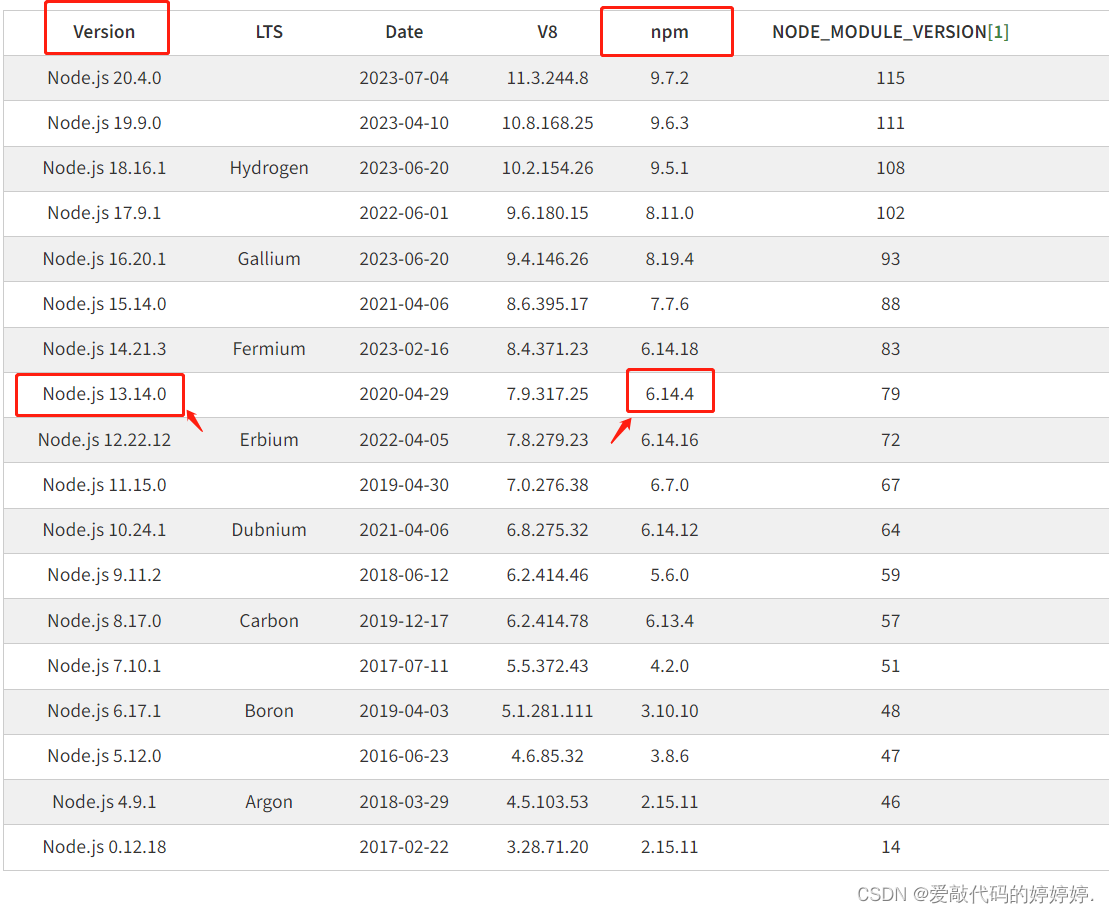Screen dimensions: 1109x913
Task: Click module version 64
Action: [x=890, y=530]
